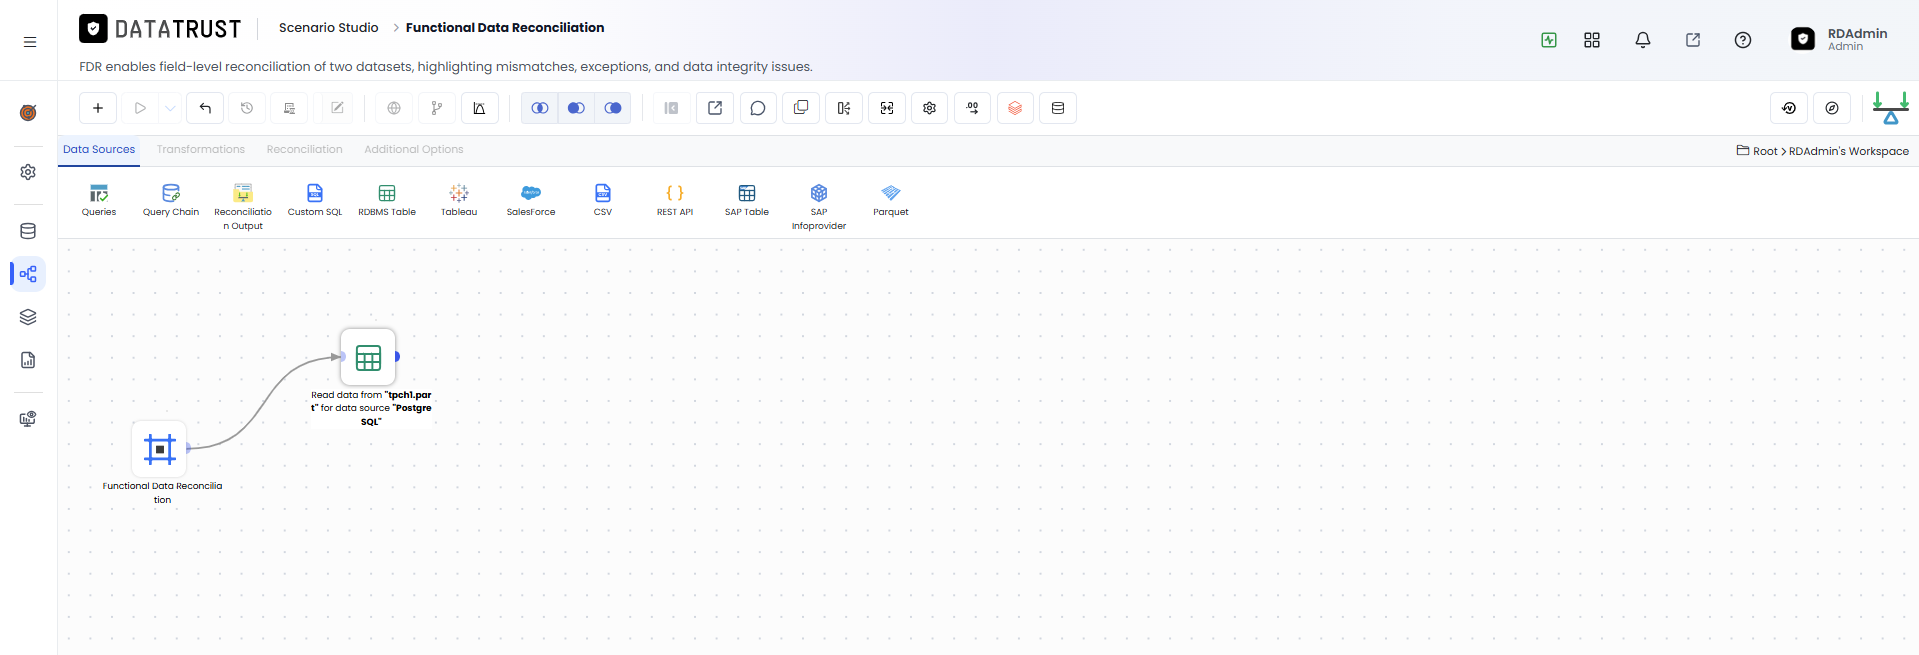1919x655 pixels.
Task: Select the Postgre SQL table node
Action: (x=368, y=357)
